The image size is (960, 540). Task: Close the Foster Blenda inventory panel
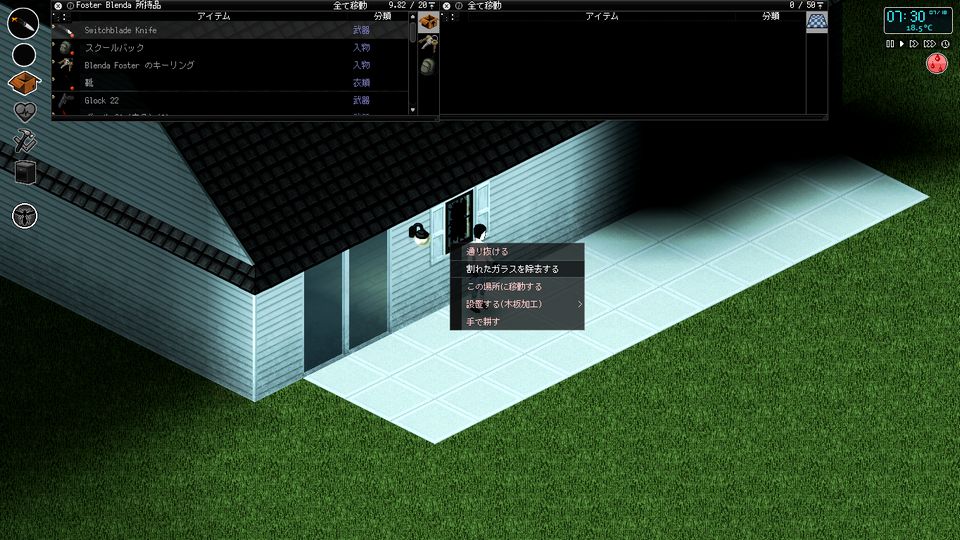pyautogui.click(x=58, y=6)
